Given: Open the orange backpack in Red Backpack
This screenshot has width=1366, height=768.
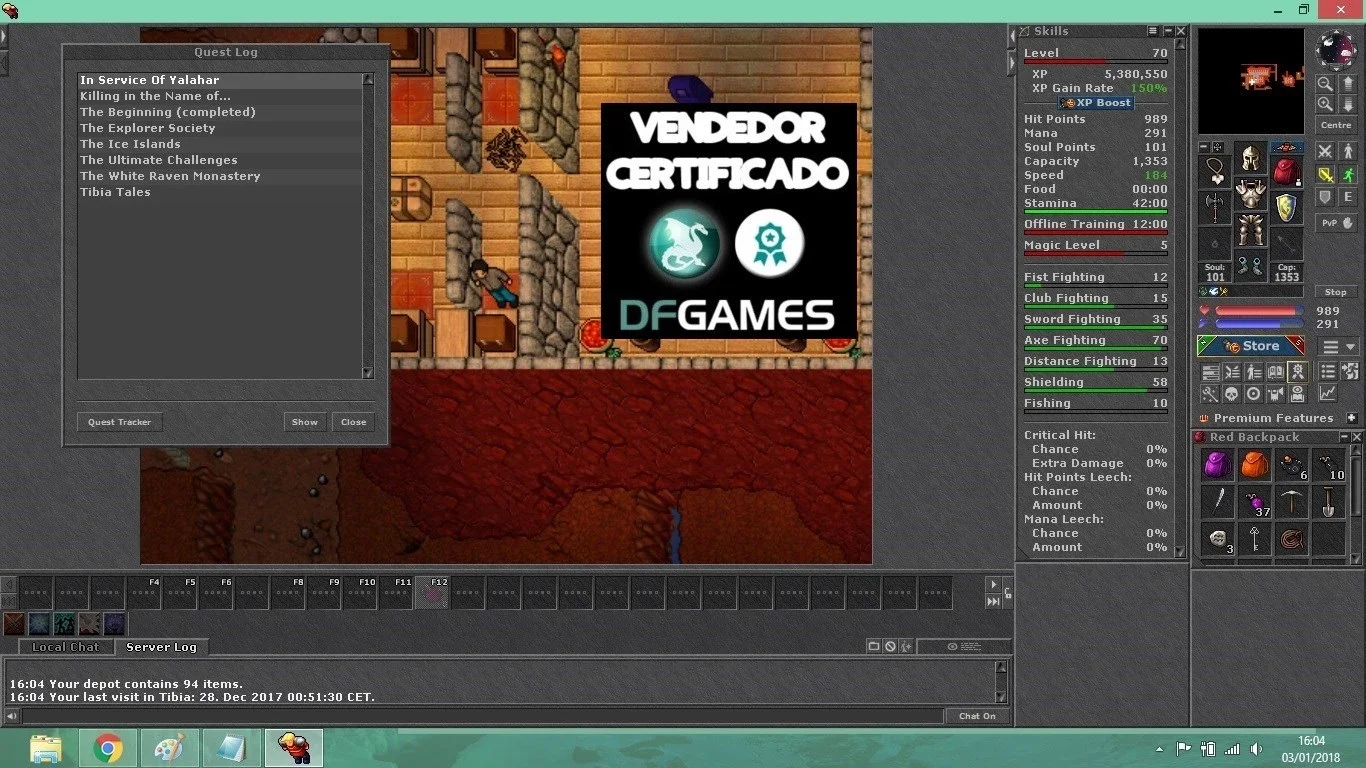Looking at the screenshot, I should point(1254,465).
